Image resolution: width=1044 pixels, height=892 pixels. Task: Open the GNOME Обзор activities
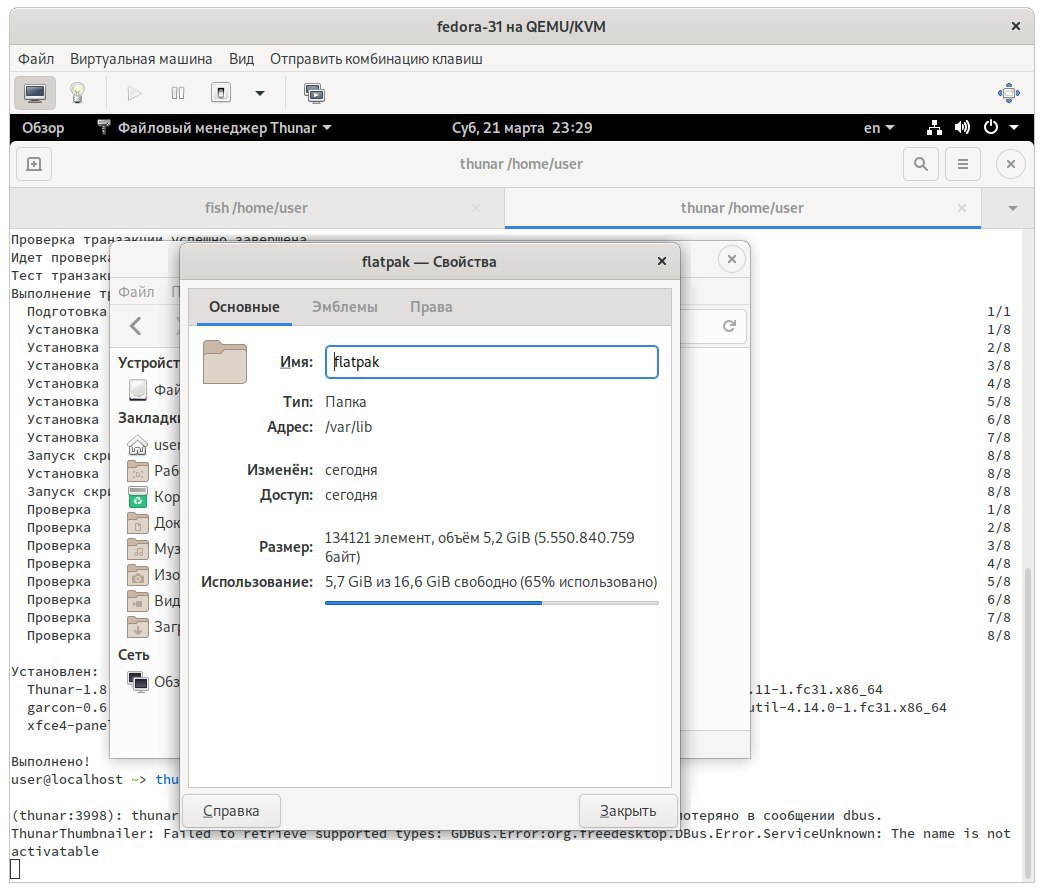pyautogui.click(x=43, y=128)
